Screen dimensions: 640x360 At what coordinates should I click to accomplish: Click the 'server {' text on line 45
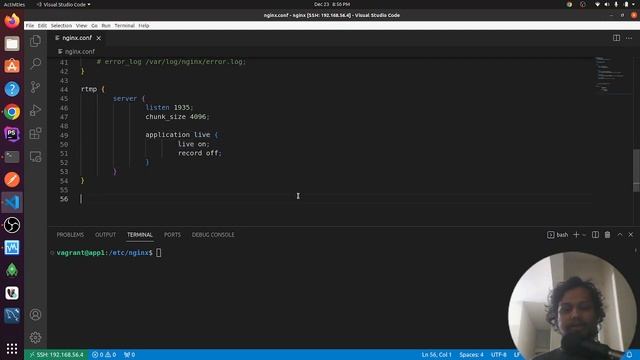(129, 98)
